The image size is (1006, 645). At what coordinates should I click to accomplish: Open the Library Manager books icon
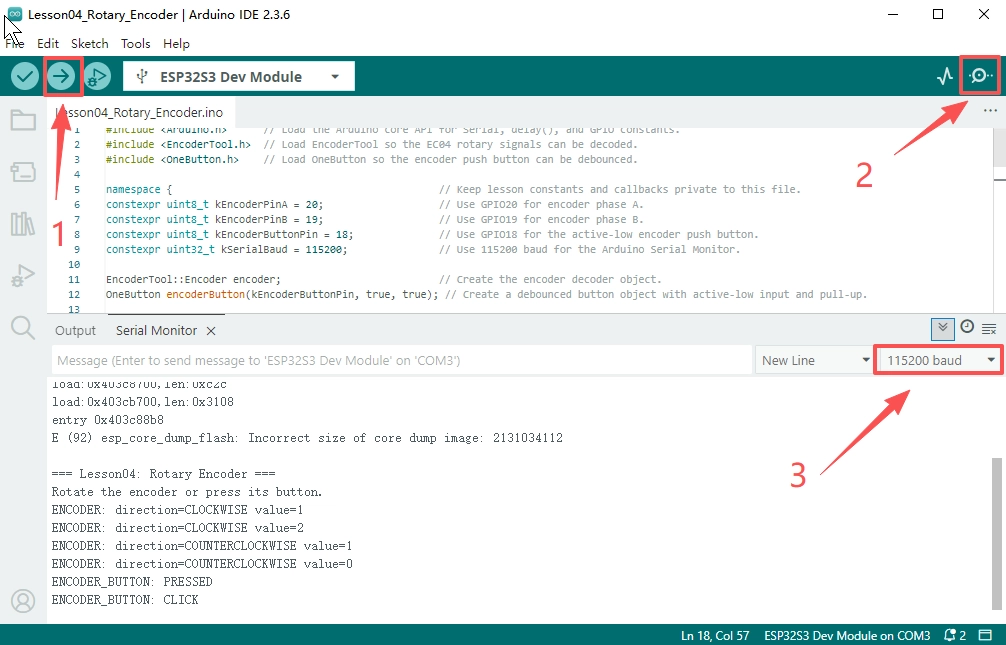click(23, 223)
